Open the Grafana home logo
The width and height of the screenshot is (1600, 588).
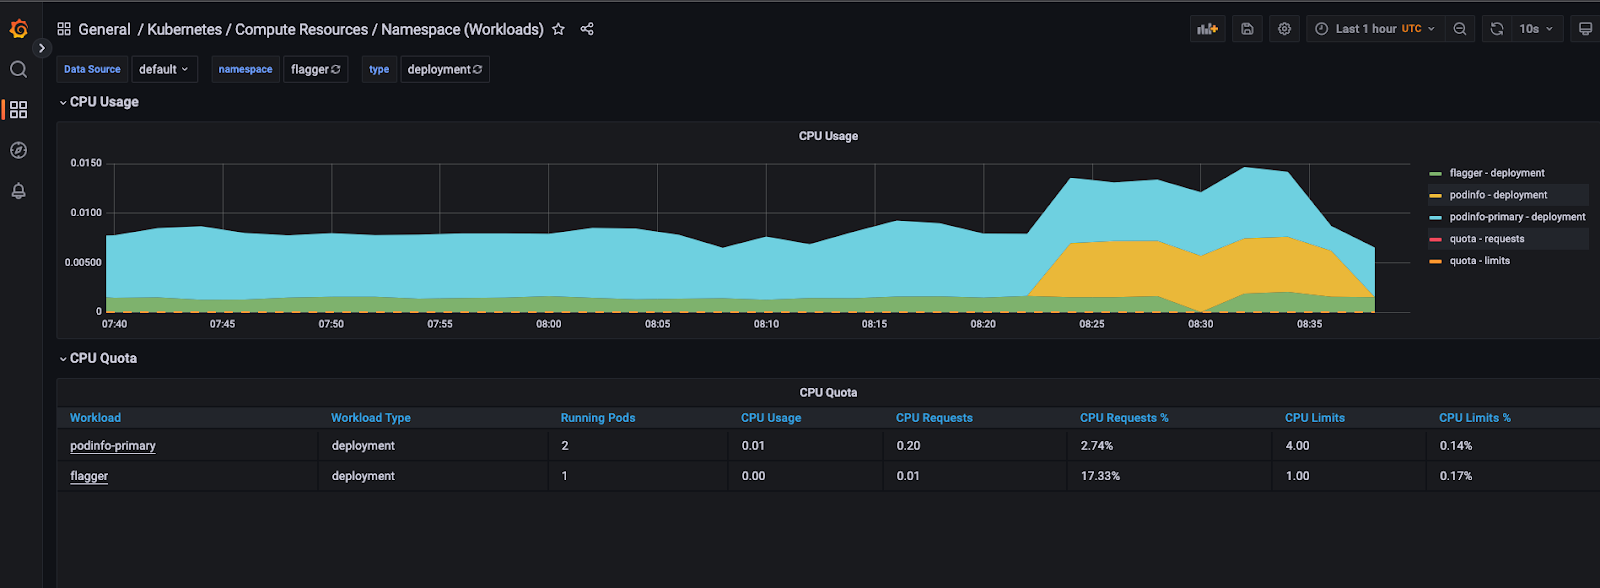tap(18, 29)
